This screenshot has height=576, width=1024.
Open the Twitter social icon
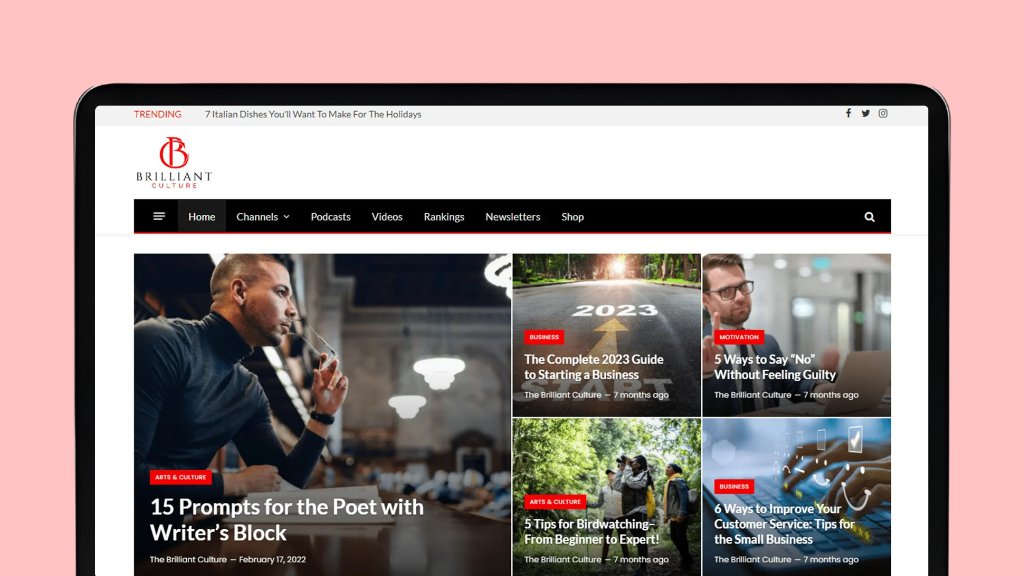(x=865, y=114)
